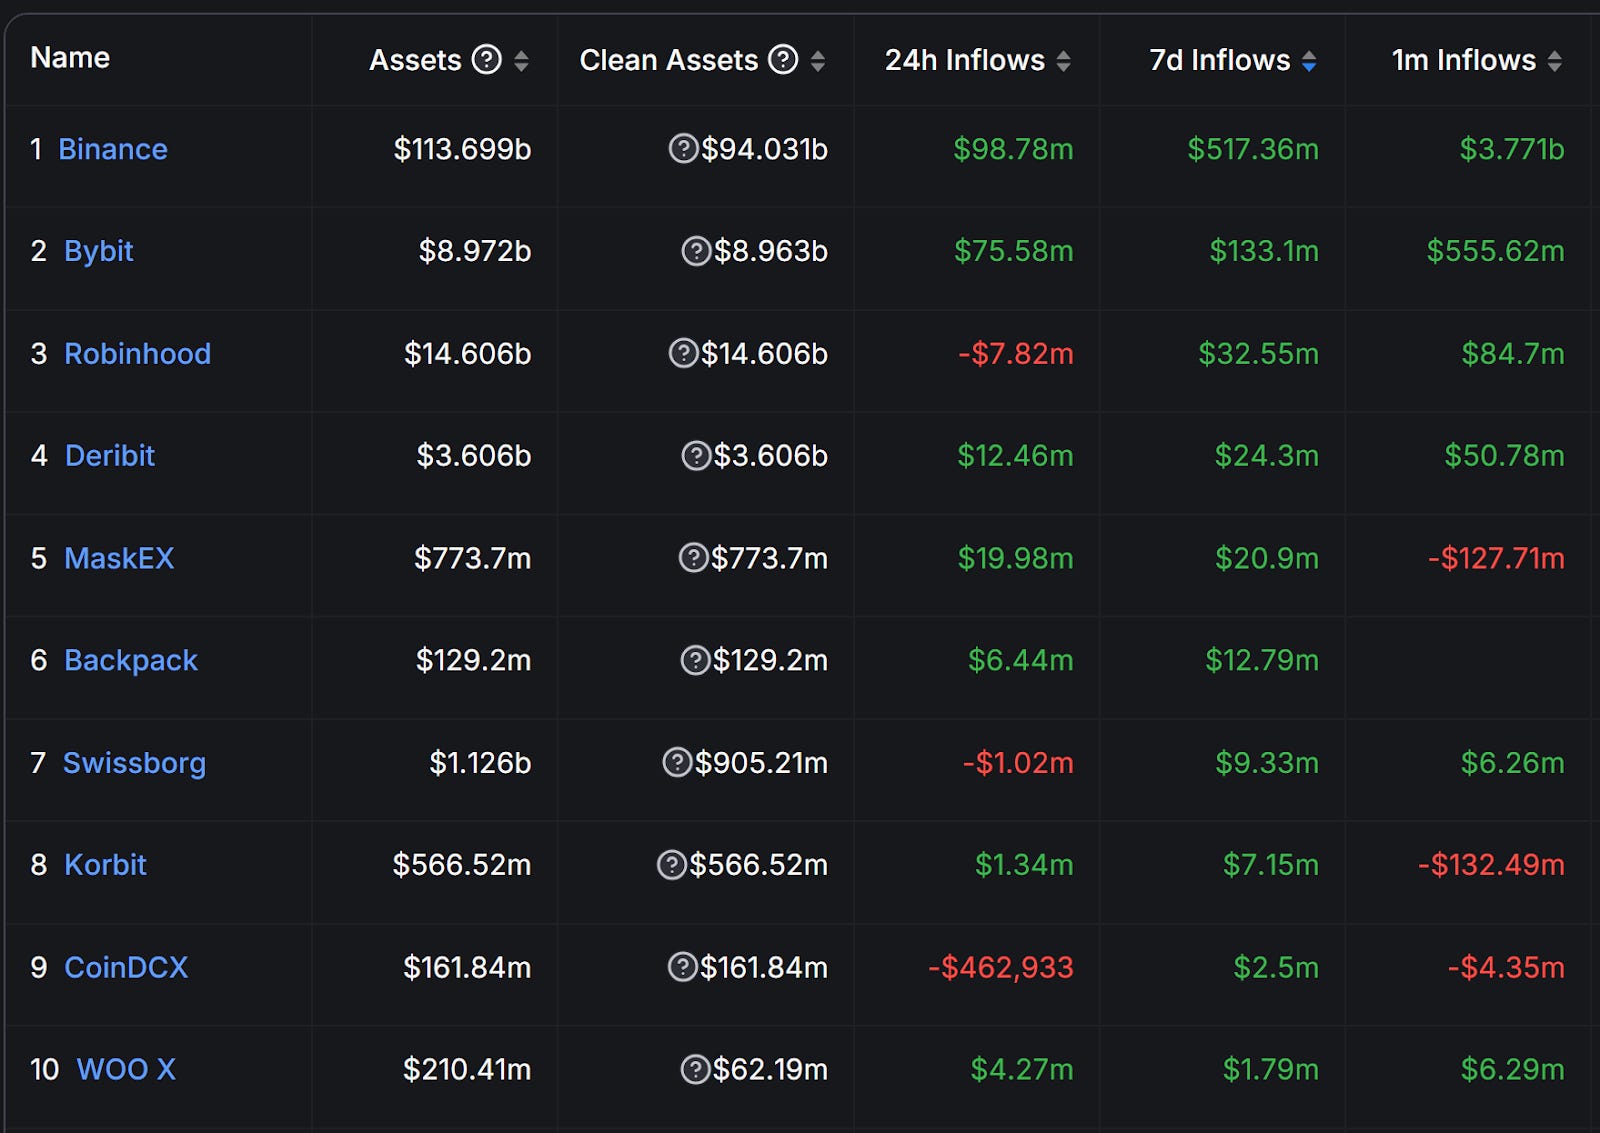Select Swissborg 7d inflow $9.33m

[1267, 763]
